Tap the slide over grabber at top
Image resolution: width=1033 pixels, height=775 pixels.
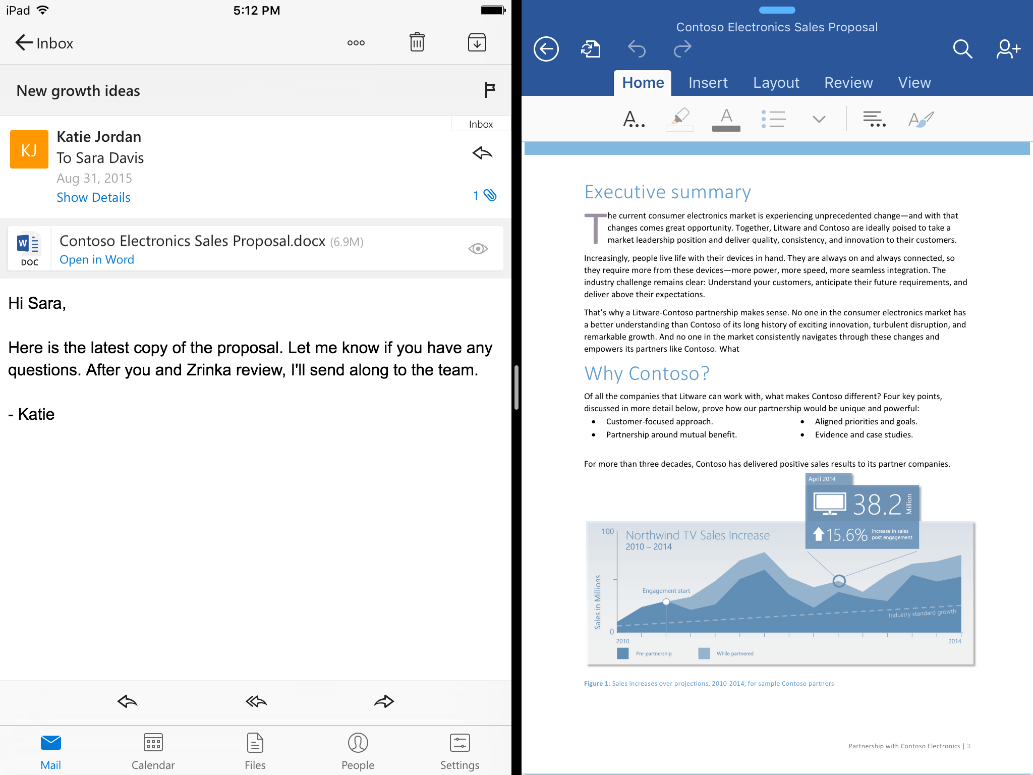(777, 10)
